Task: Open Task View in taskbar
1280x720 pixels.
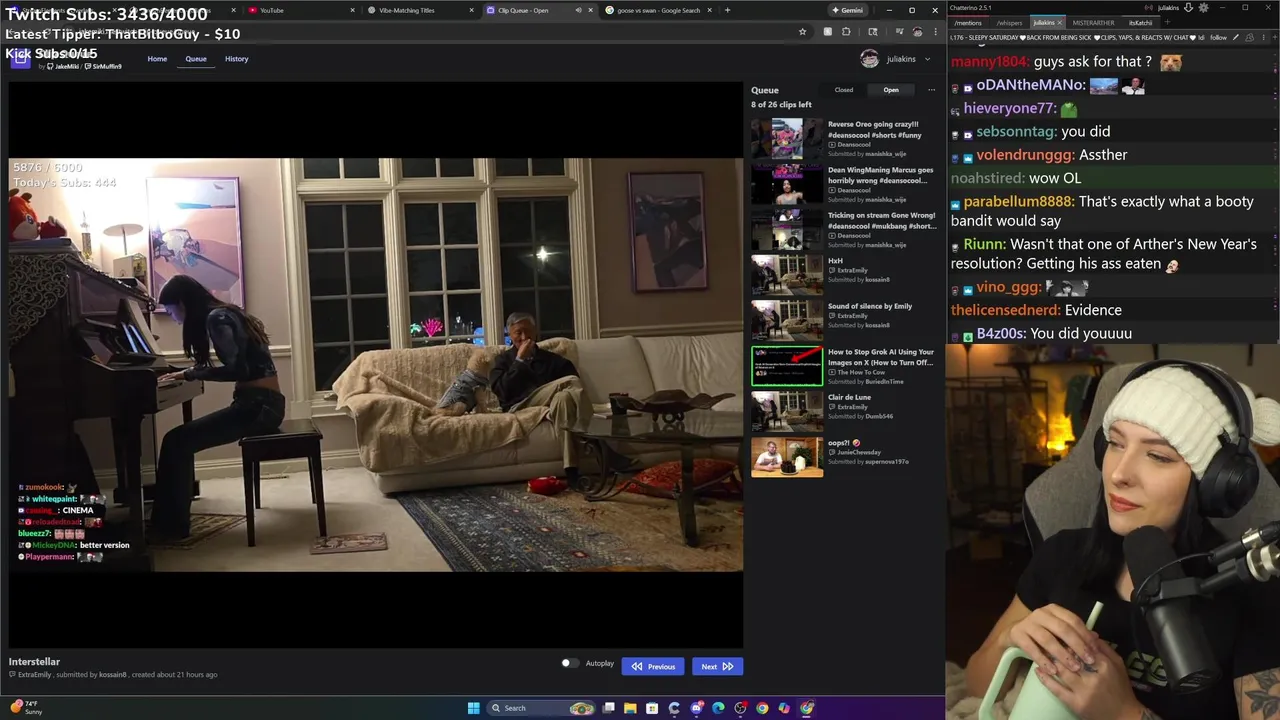Action: (x=608, y=708)
